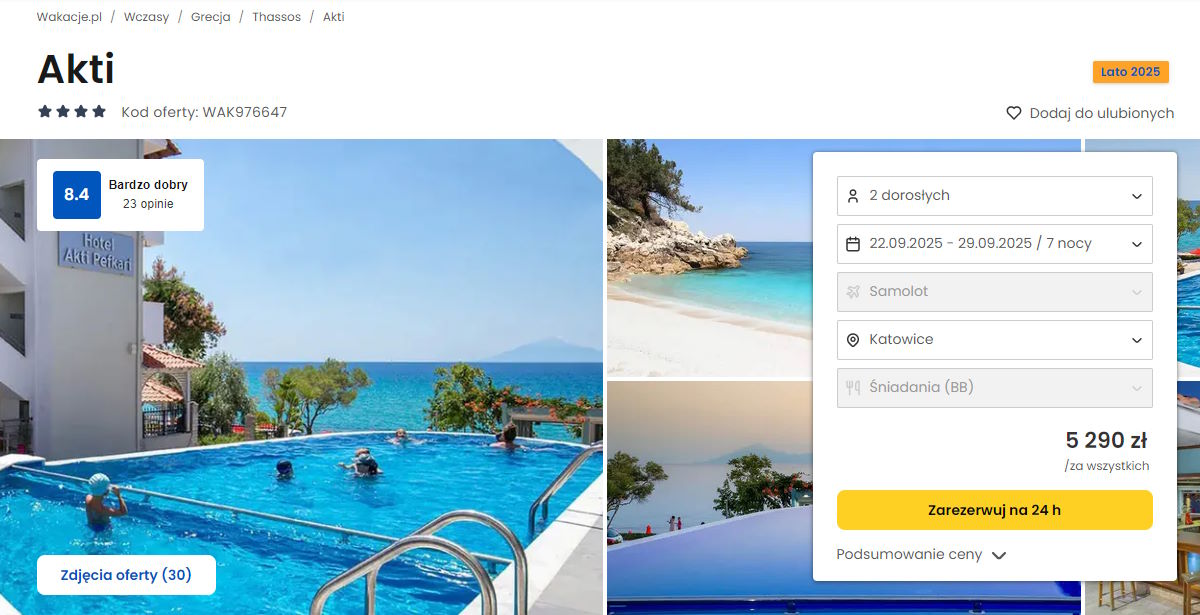Expand Podsumowanie ceny price summary

pyautogui.click(x=921, y=555)
